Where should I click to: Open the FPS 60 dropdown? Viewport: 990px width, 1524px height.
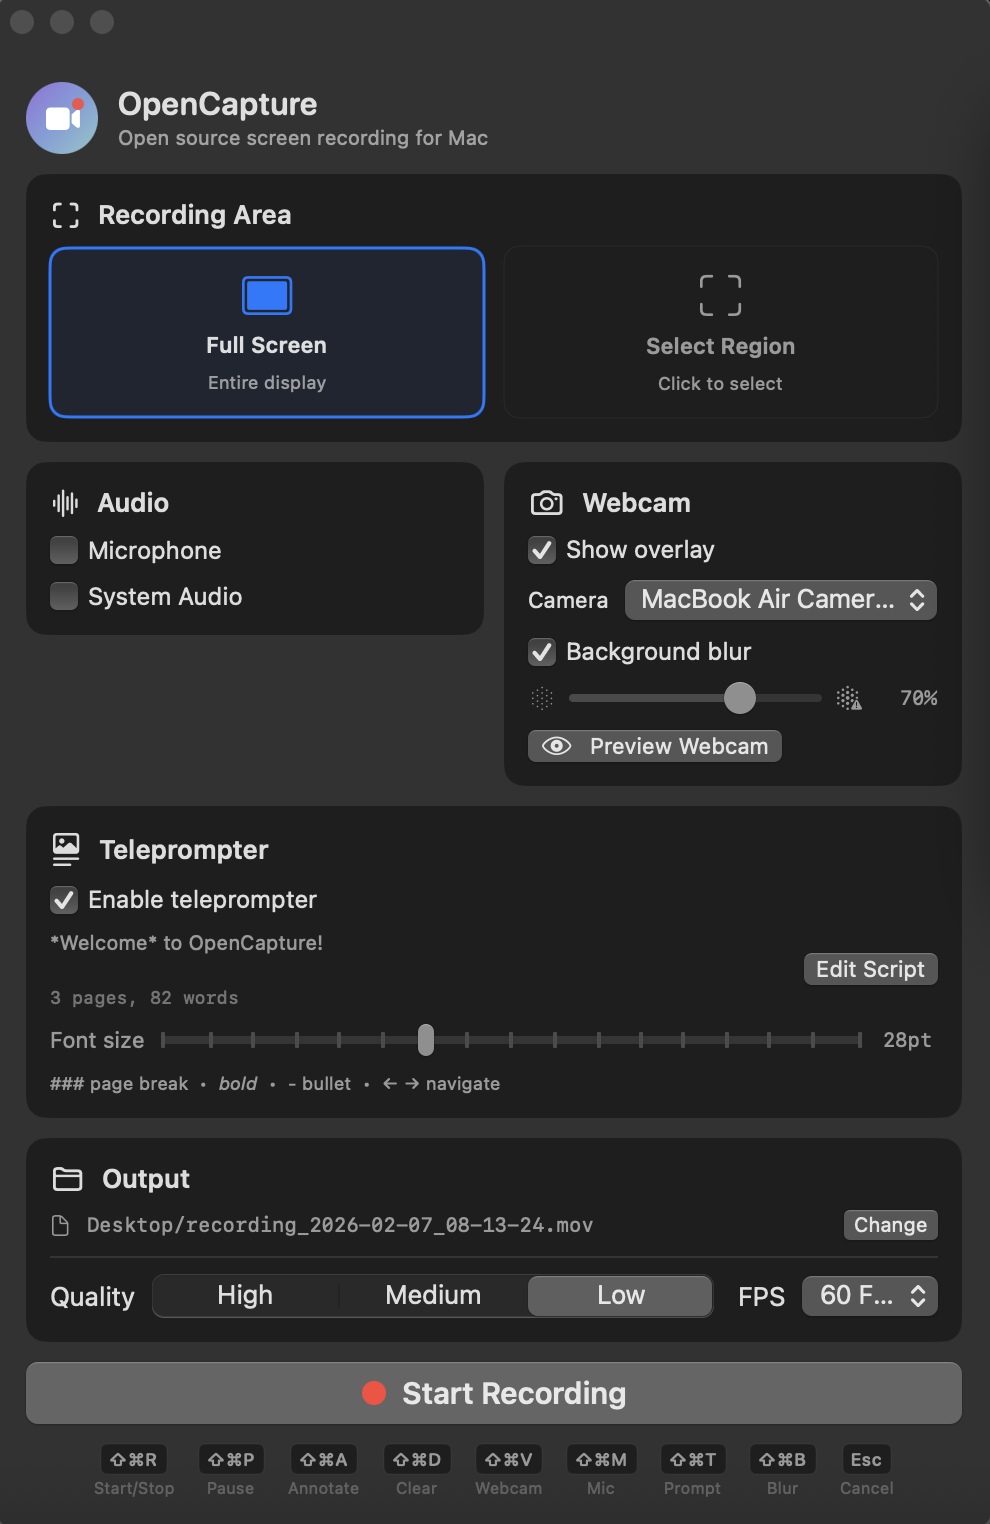pyautogui.click(x=870, y=1296)
